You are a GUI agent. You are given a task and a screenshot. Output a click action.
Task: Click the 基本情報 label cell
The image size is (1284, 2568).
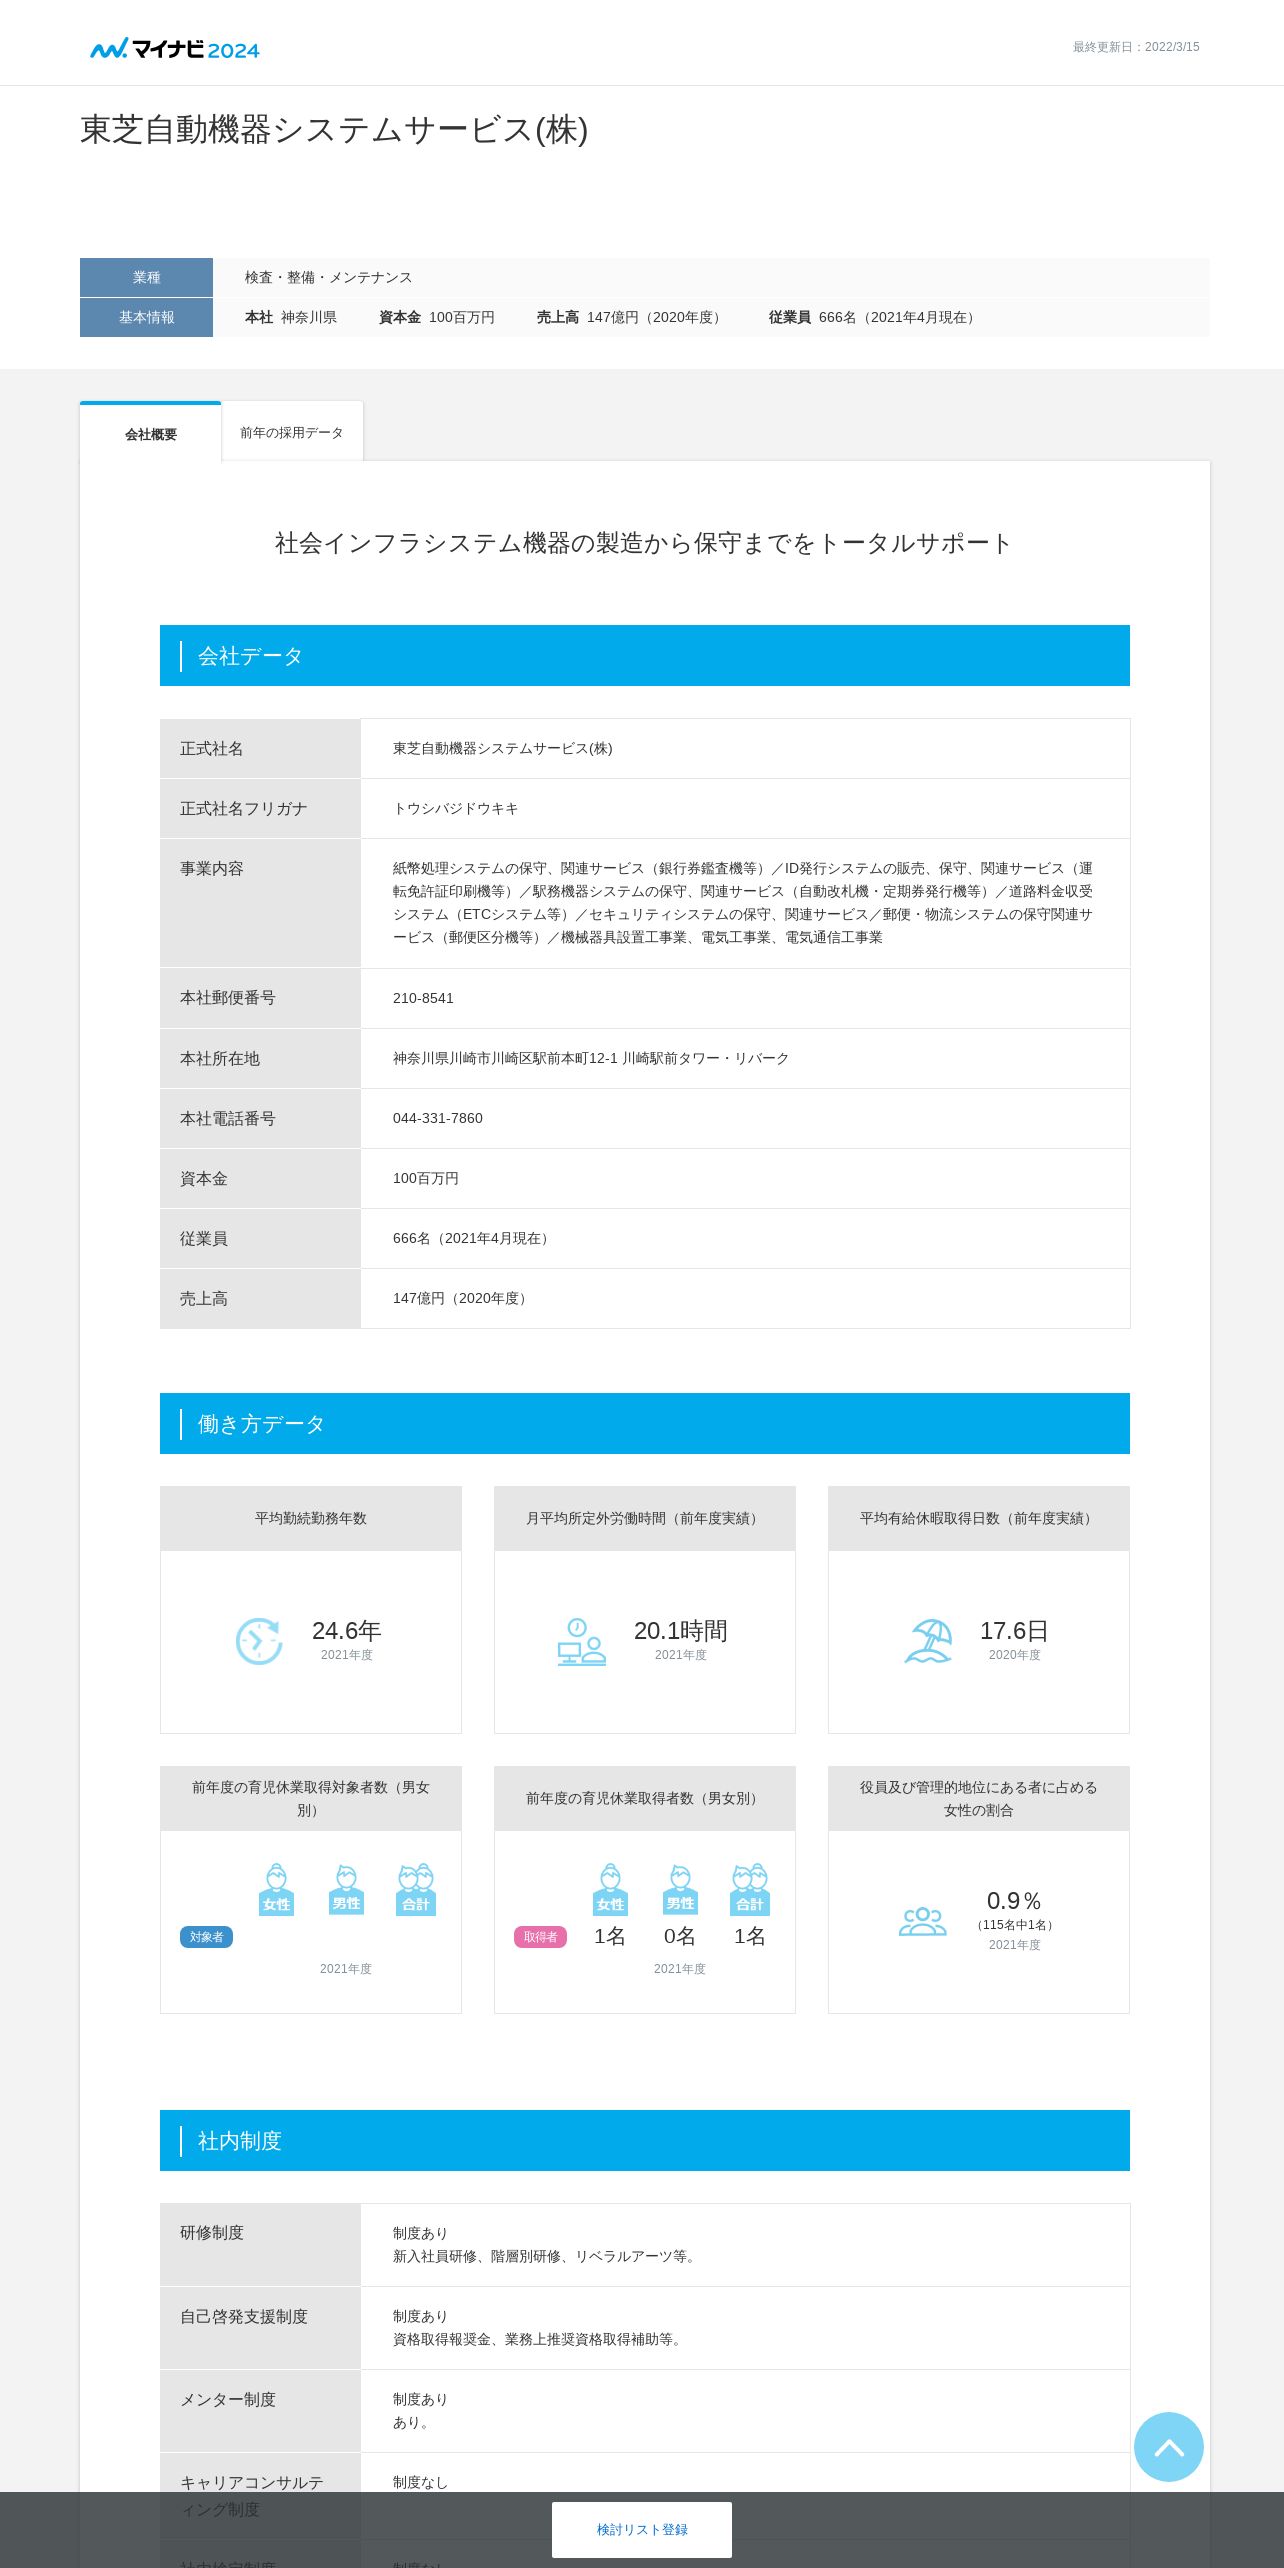tap(146, 317)
